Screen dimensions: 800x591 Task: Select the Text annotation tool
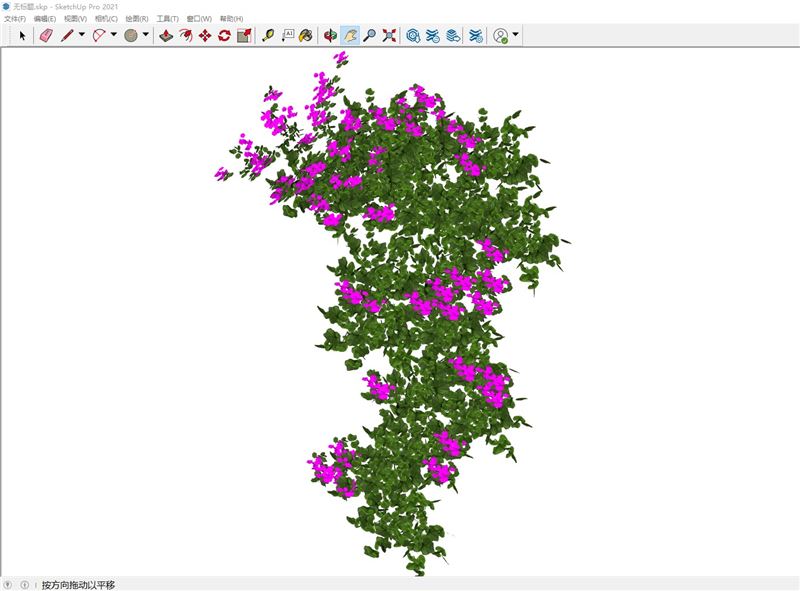coord(288,36)
